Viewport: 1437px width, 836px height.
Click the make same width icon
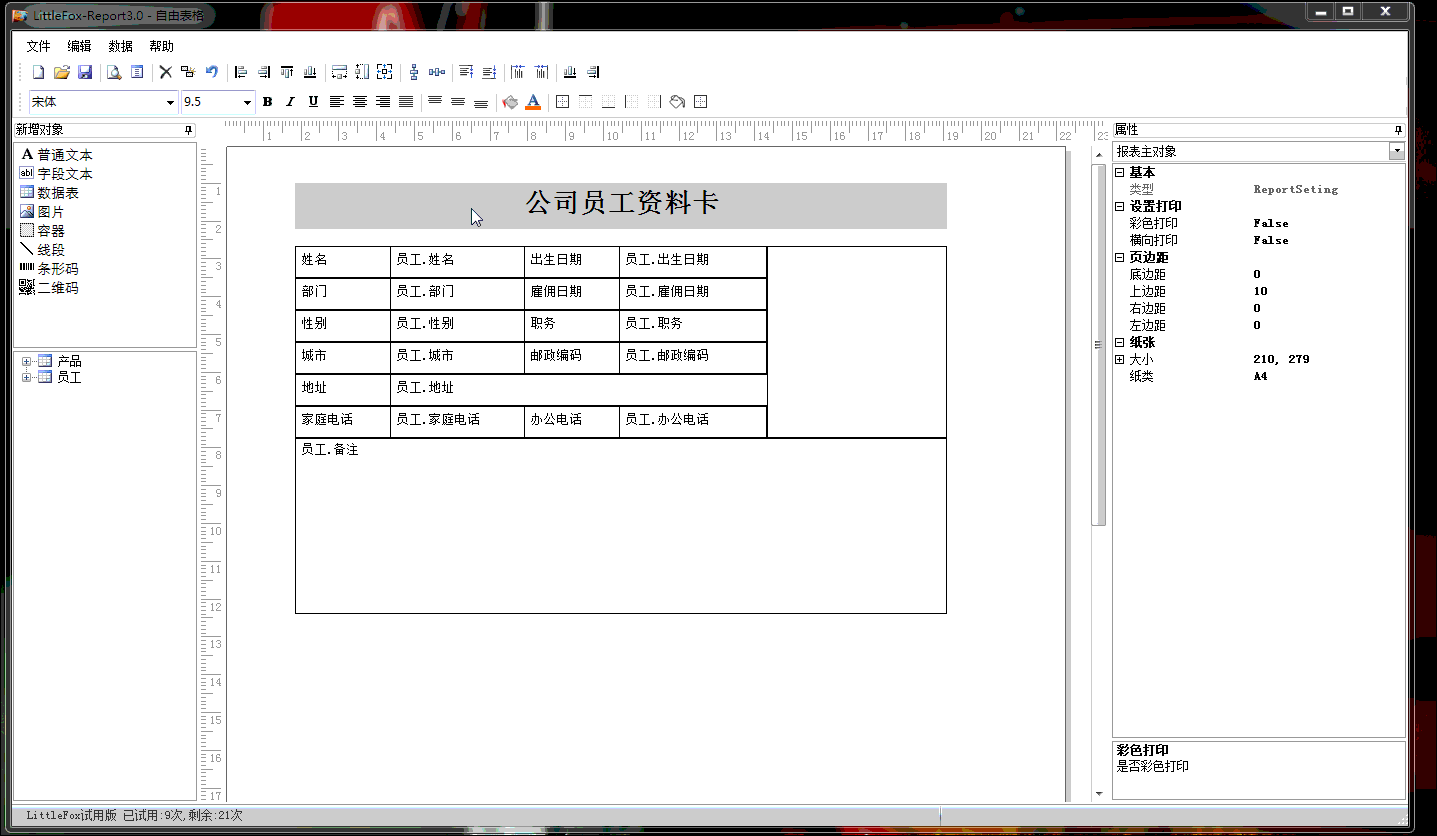[x=339, y=72]
